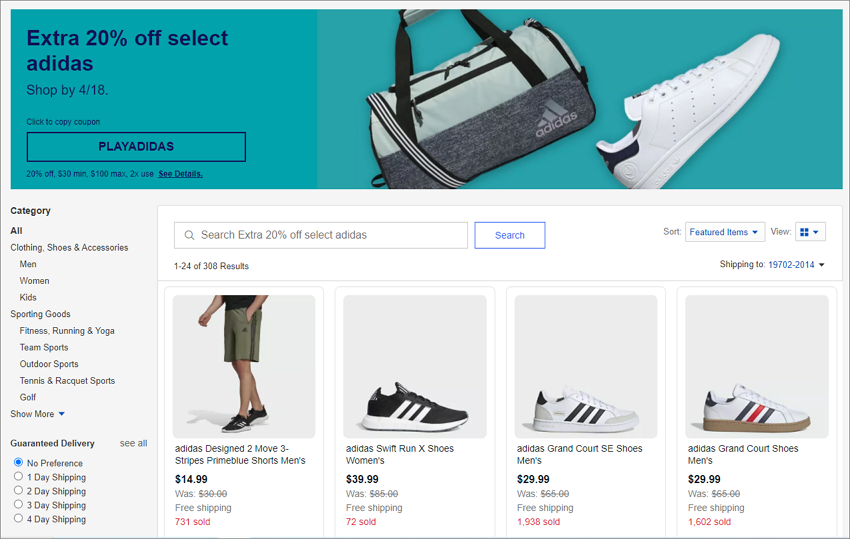Select the Grand Court SE shoe image
Image resolution: width=850 pixels, height=539 pixels.
click(x=586, y=366)
